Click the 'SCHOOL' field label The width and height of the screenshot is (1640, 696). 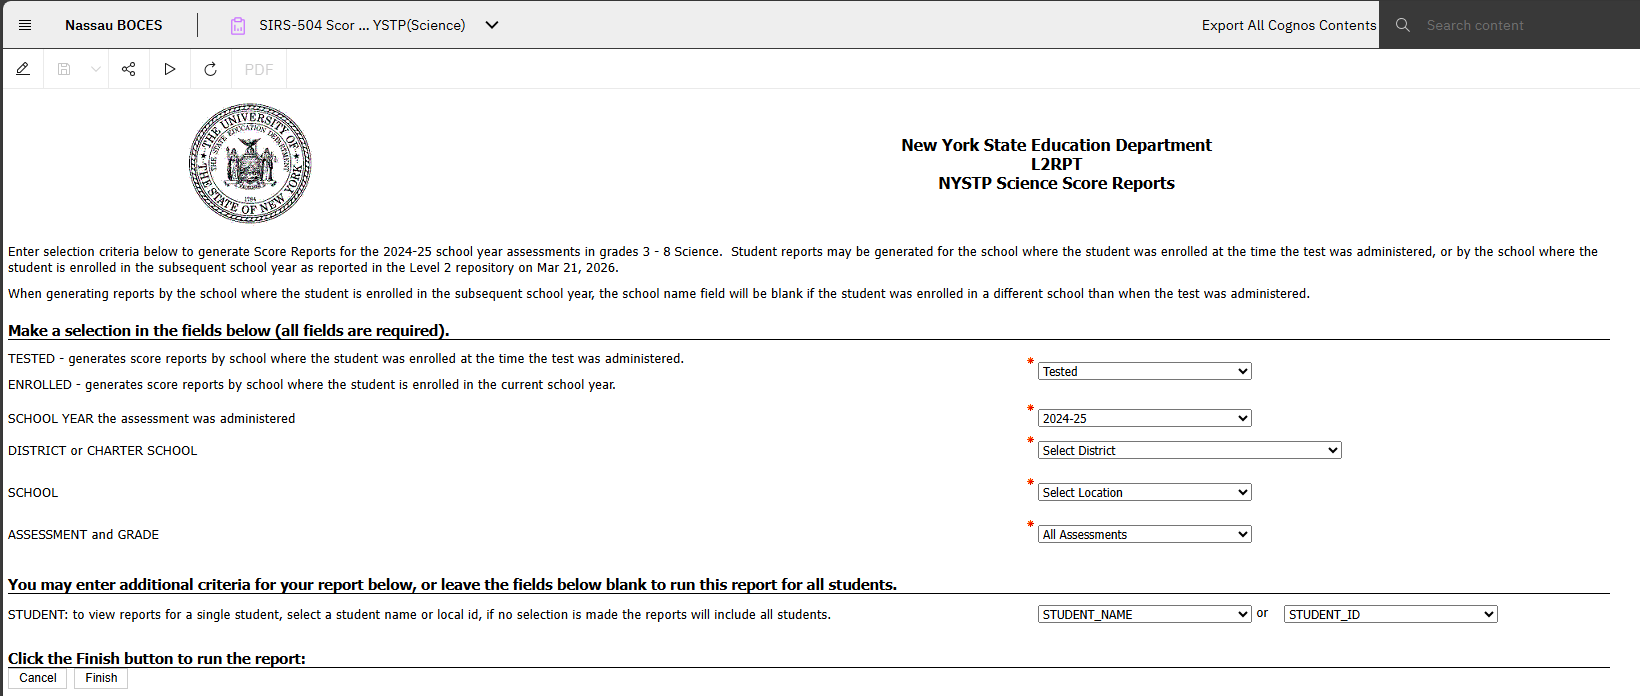click(33, 493)
